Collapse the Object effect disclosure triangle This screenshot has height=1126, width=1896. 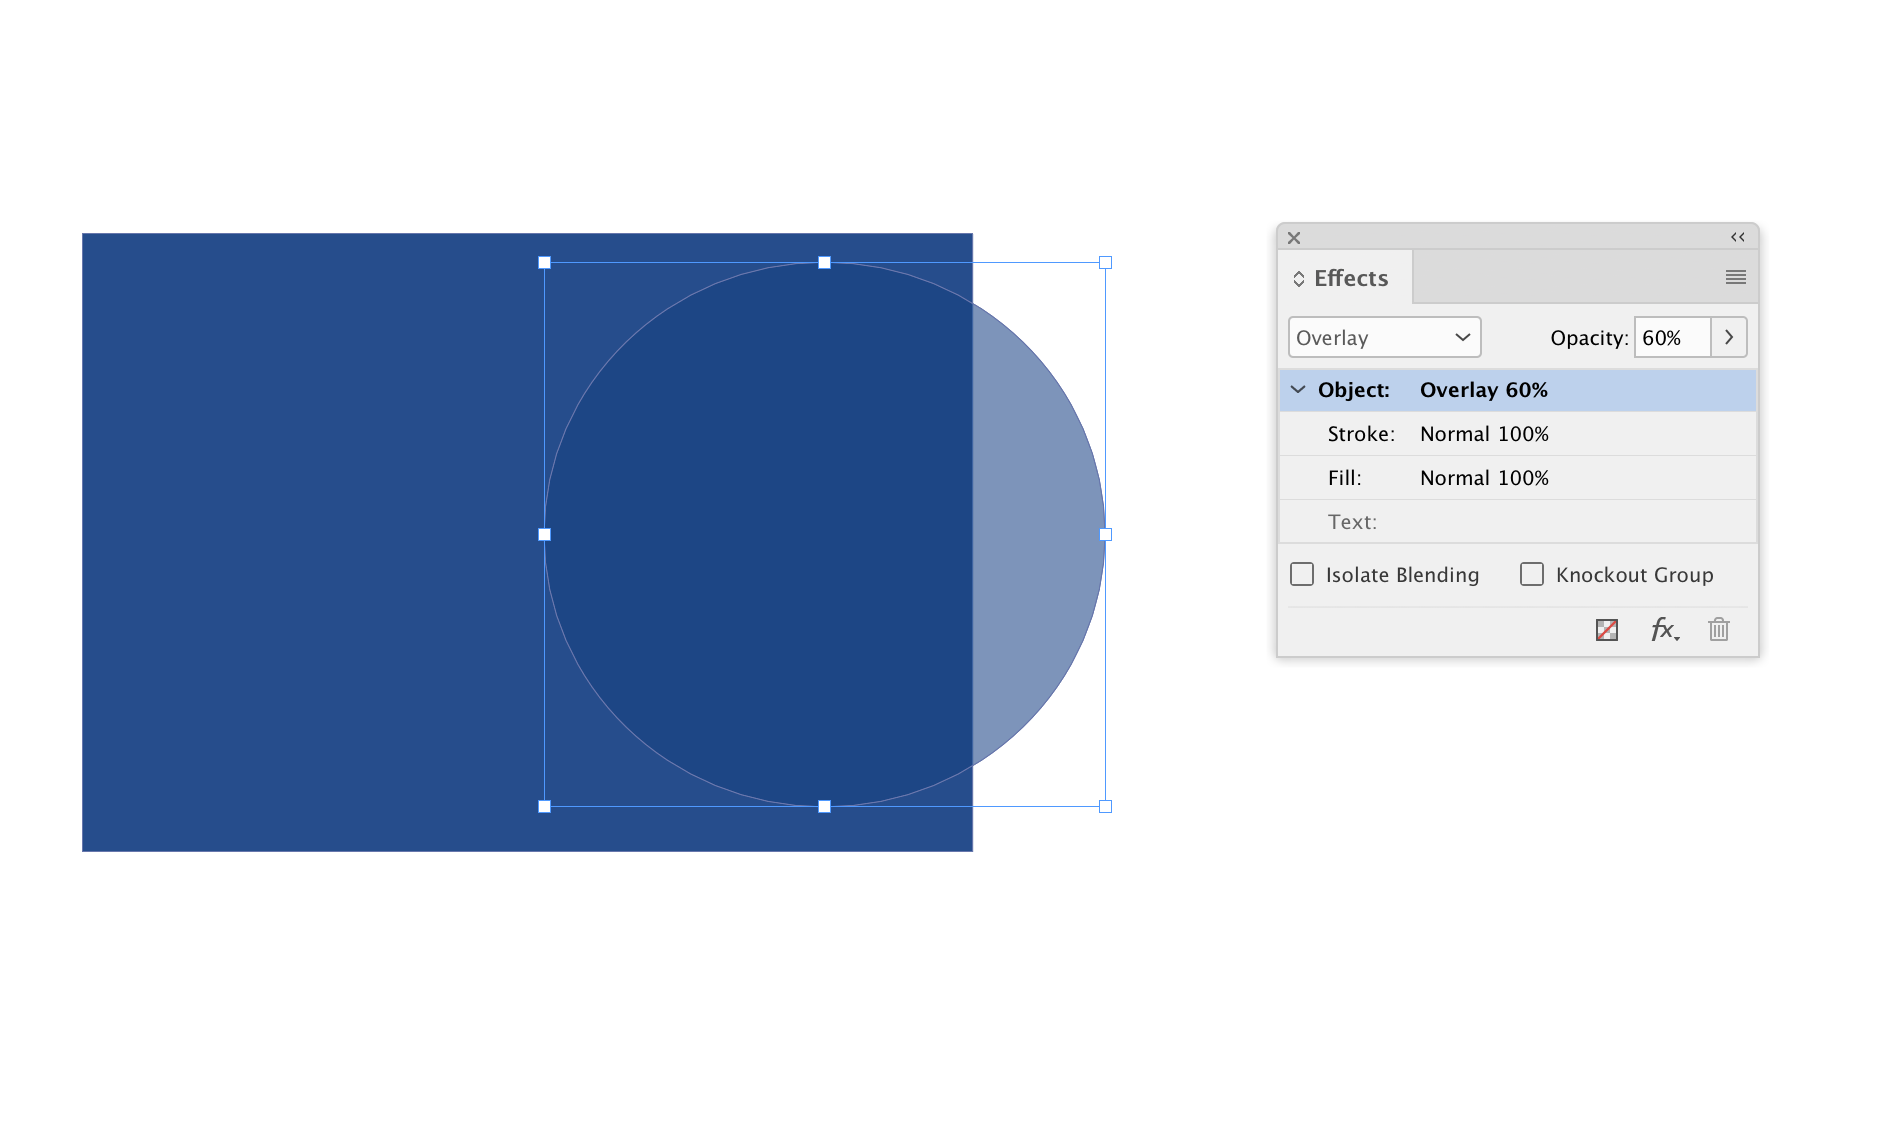tap(1297, 389)
